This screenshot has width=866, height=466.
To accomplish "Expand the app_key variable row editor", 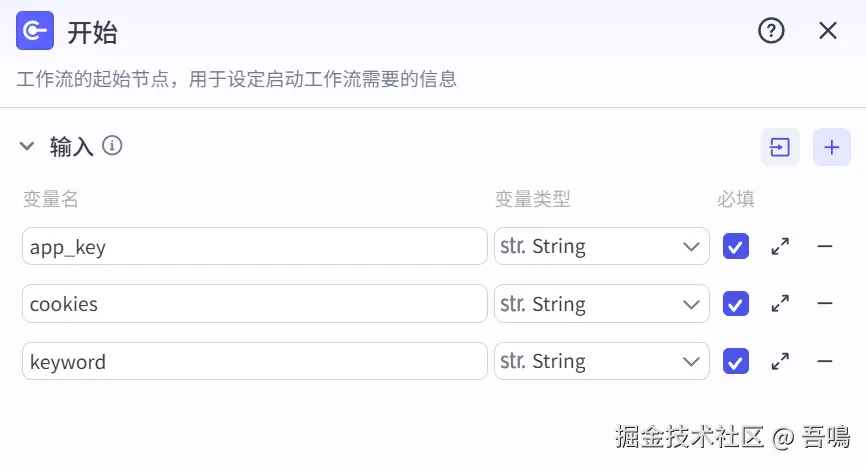I will (781, 246).
